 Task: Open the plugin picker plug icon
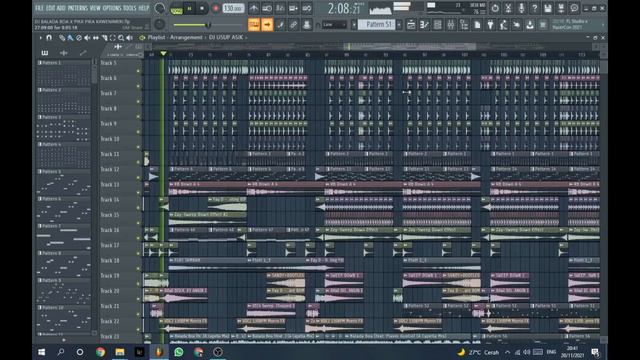click(x=490, y=25)
